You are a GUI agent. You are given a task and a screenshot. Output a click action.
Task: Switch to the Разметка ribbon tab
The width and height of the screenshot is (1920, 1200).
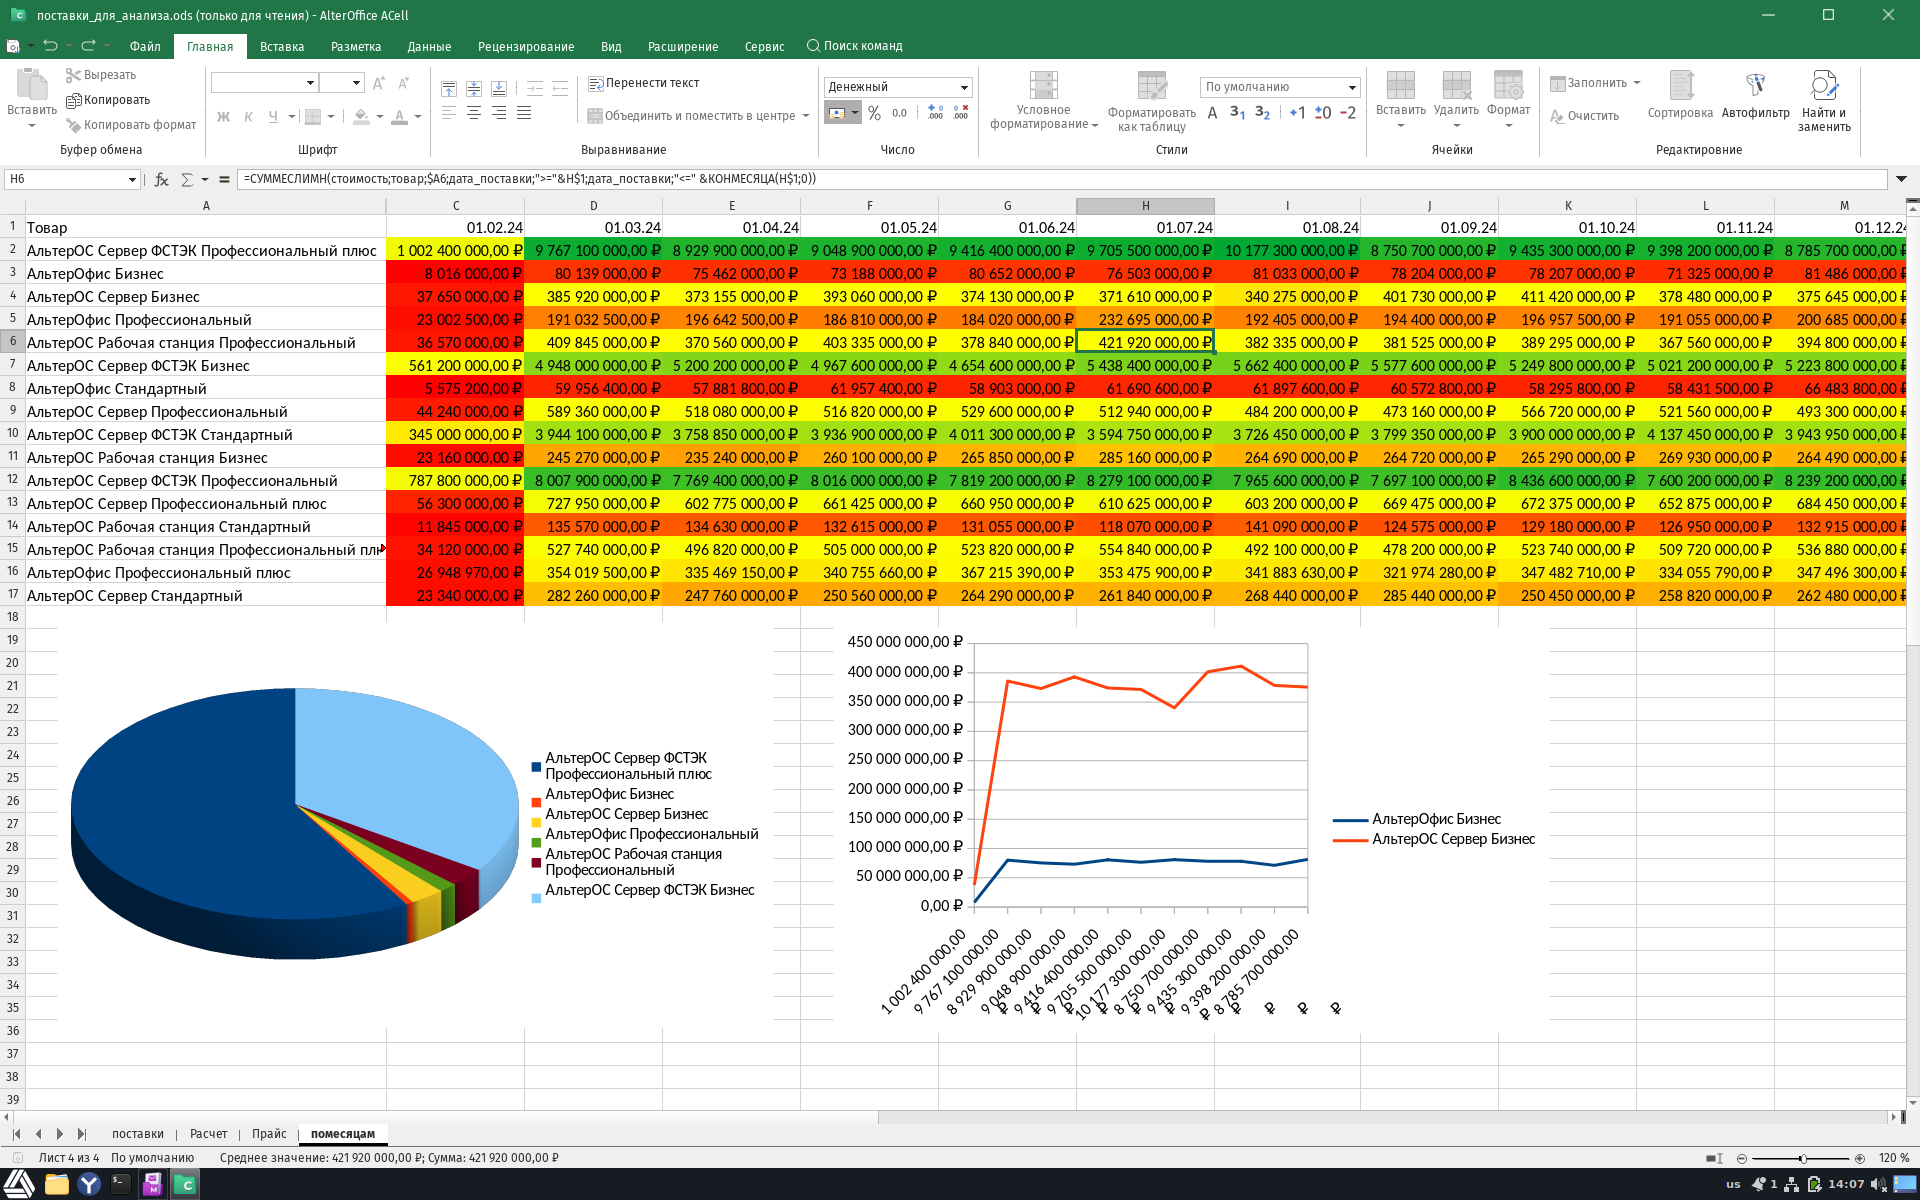click(356, 47)
